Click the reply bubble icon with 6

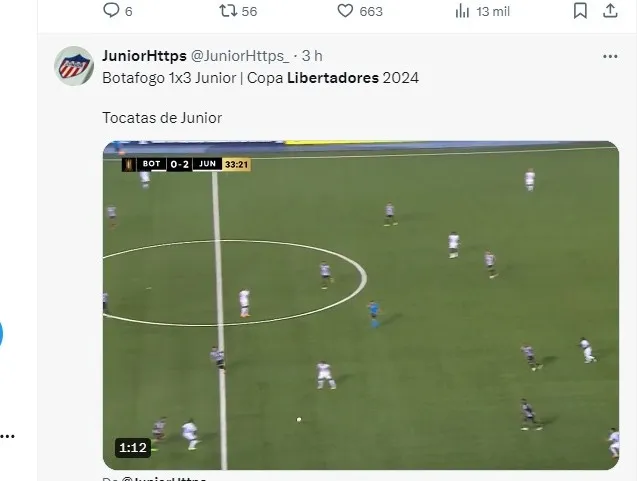(x=111, y=11)
